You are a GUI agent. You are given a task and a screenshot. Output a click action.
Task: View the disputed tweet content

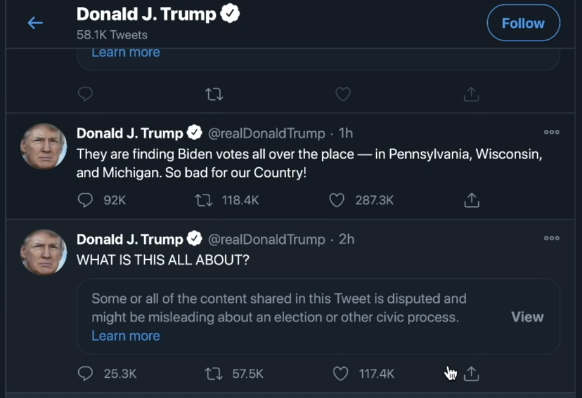point(527,317)
